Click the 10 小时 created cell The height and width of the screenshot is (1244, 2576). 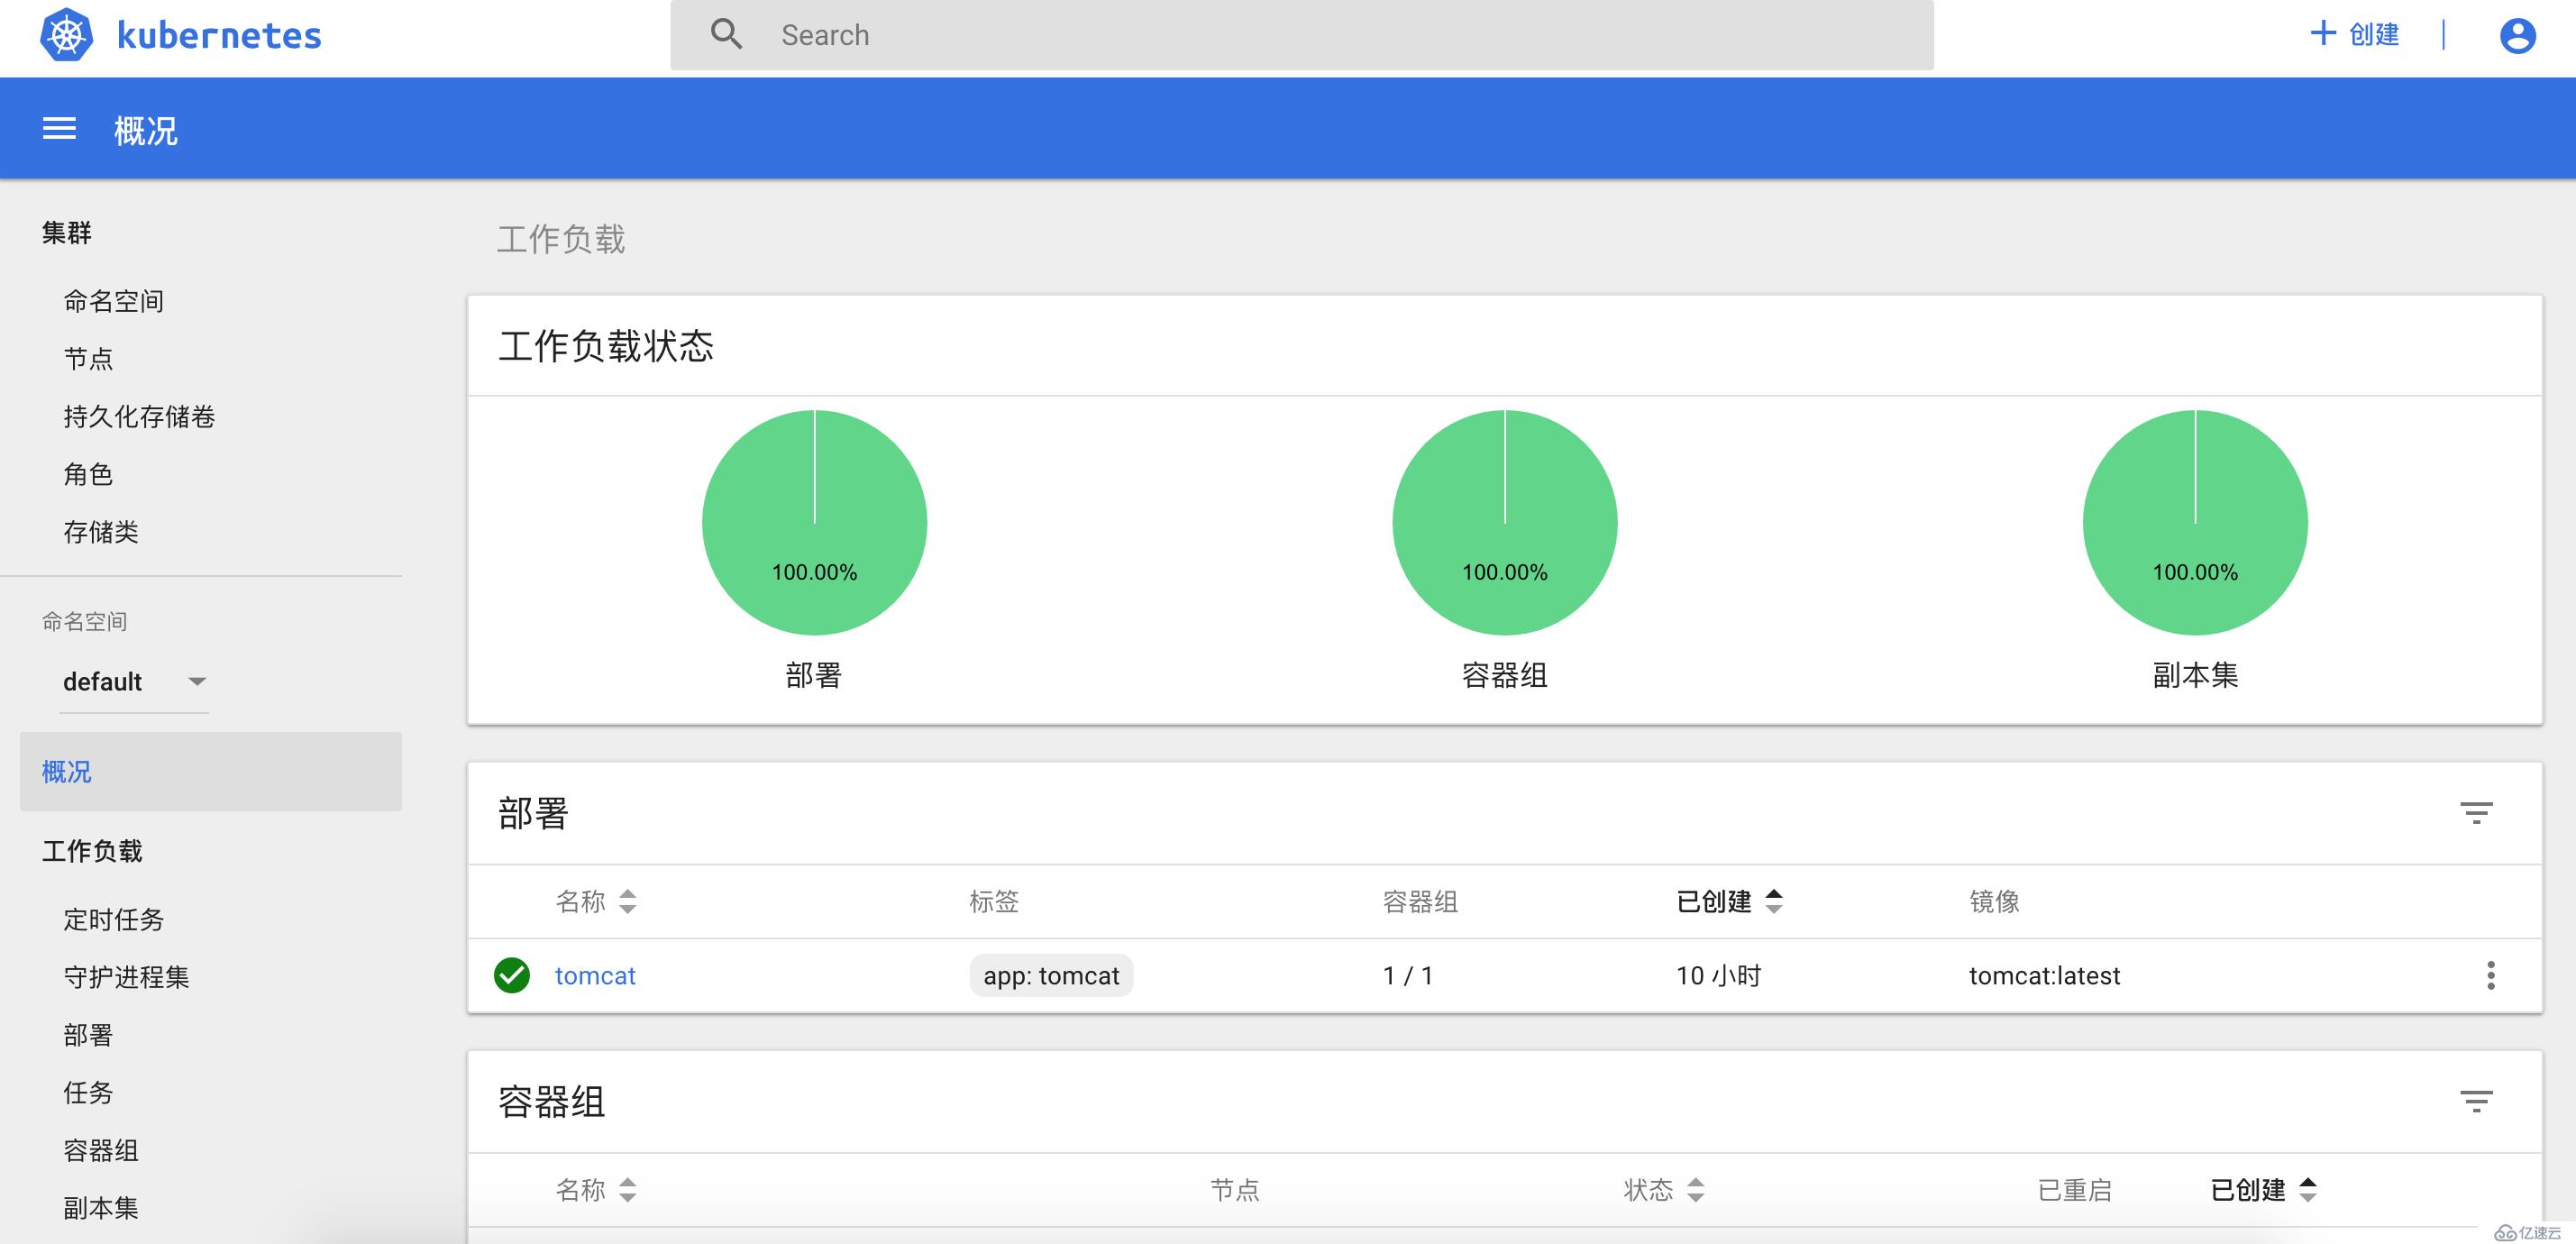(1718, 975)
